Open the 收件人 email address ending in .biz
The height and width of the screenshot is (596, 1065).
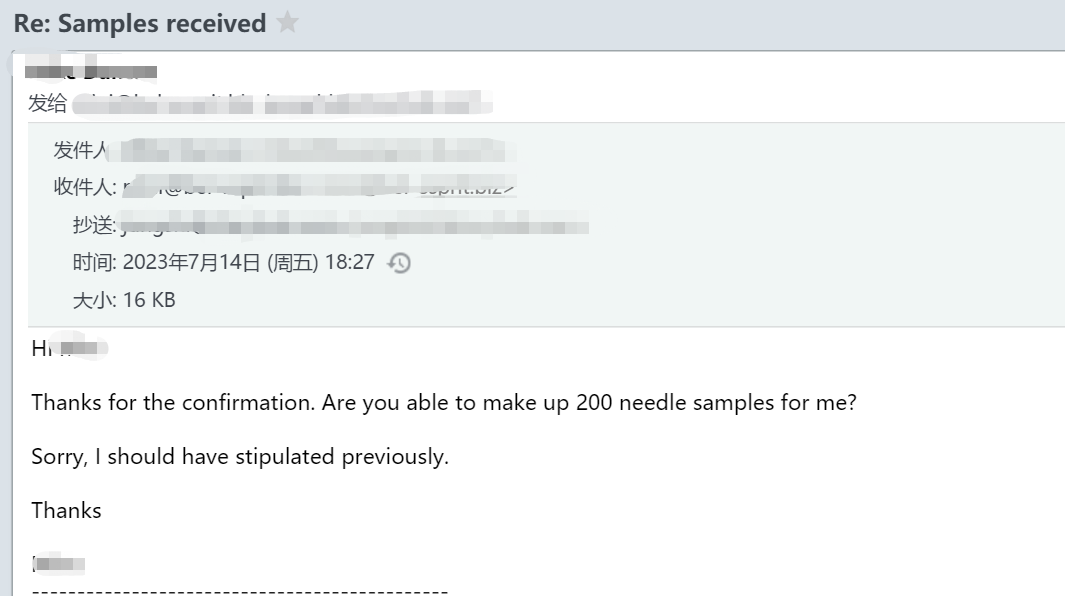(319, 187)
